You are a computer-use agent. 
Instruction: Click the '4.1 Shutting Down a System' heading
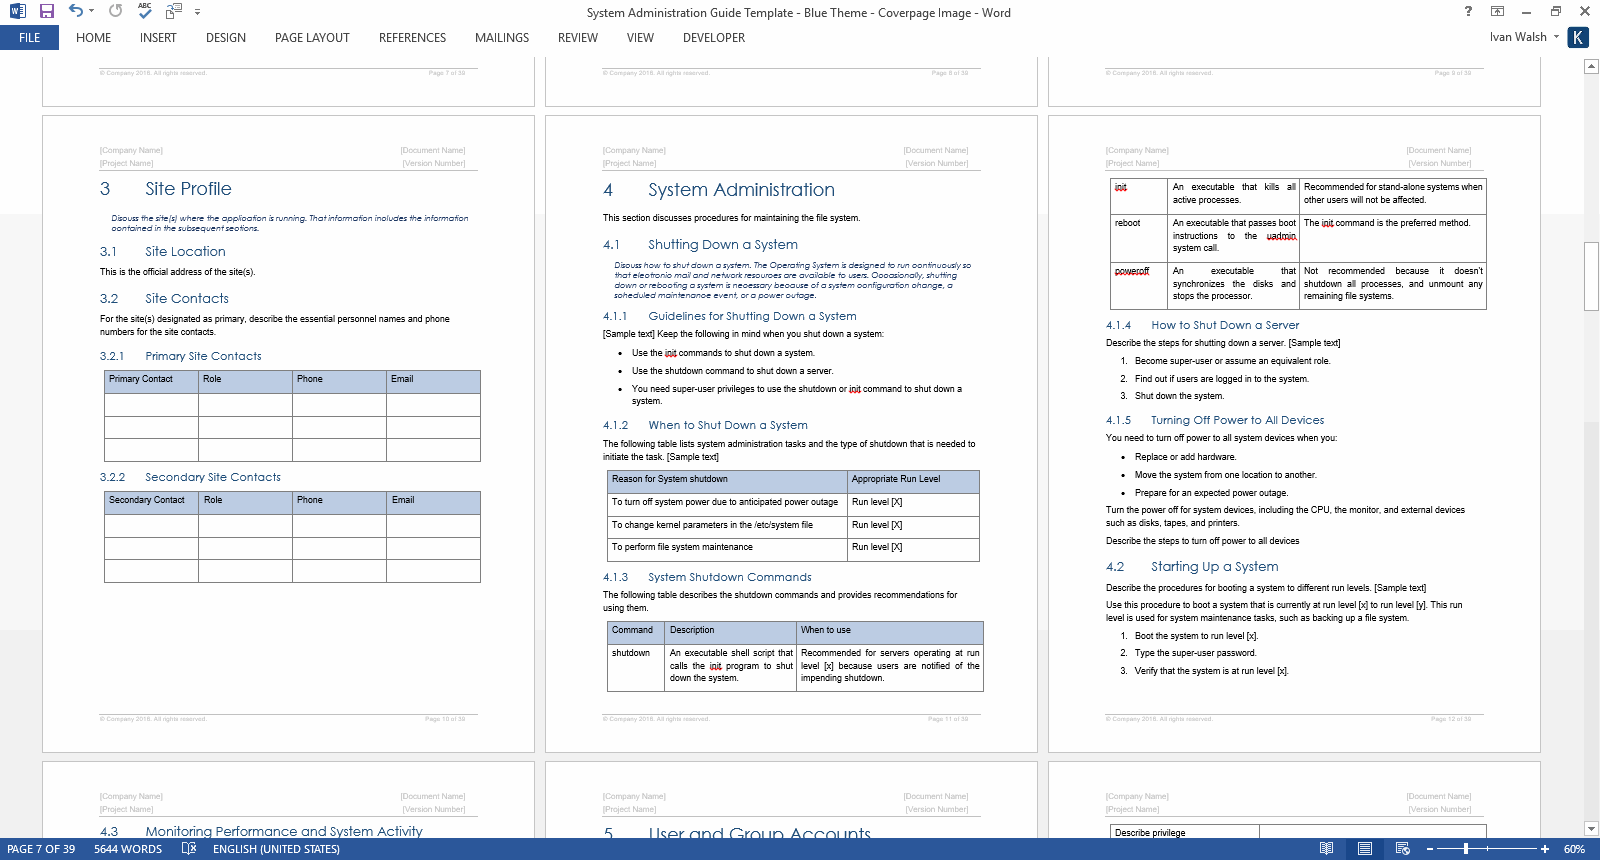click(700, 245)
